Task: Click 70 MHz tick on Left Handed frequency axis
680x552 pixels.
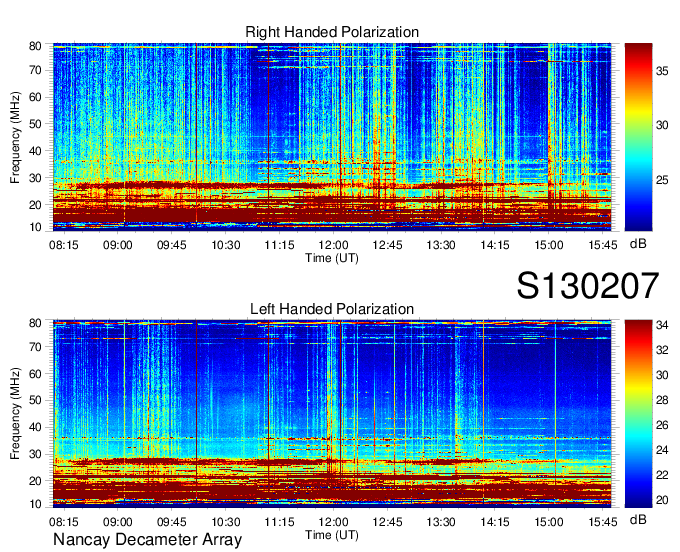Action: click(35, 346)
